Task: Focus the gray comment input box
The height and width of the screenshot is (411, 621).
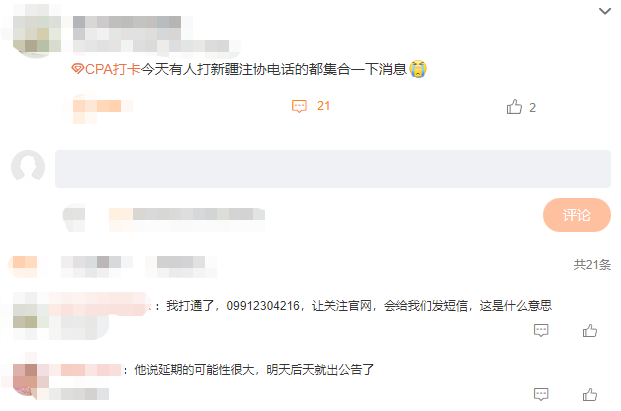Action: point(333,169)
